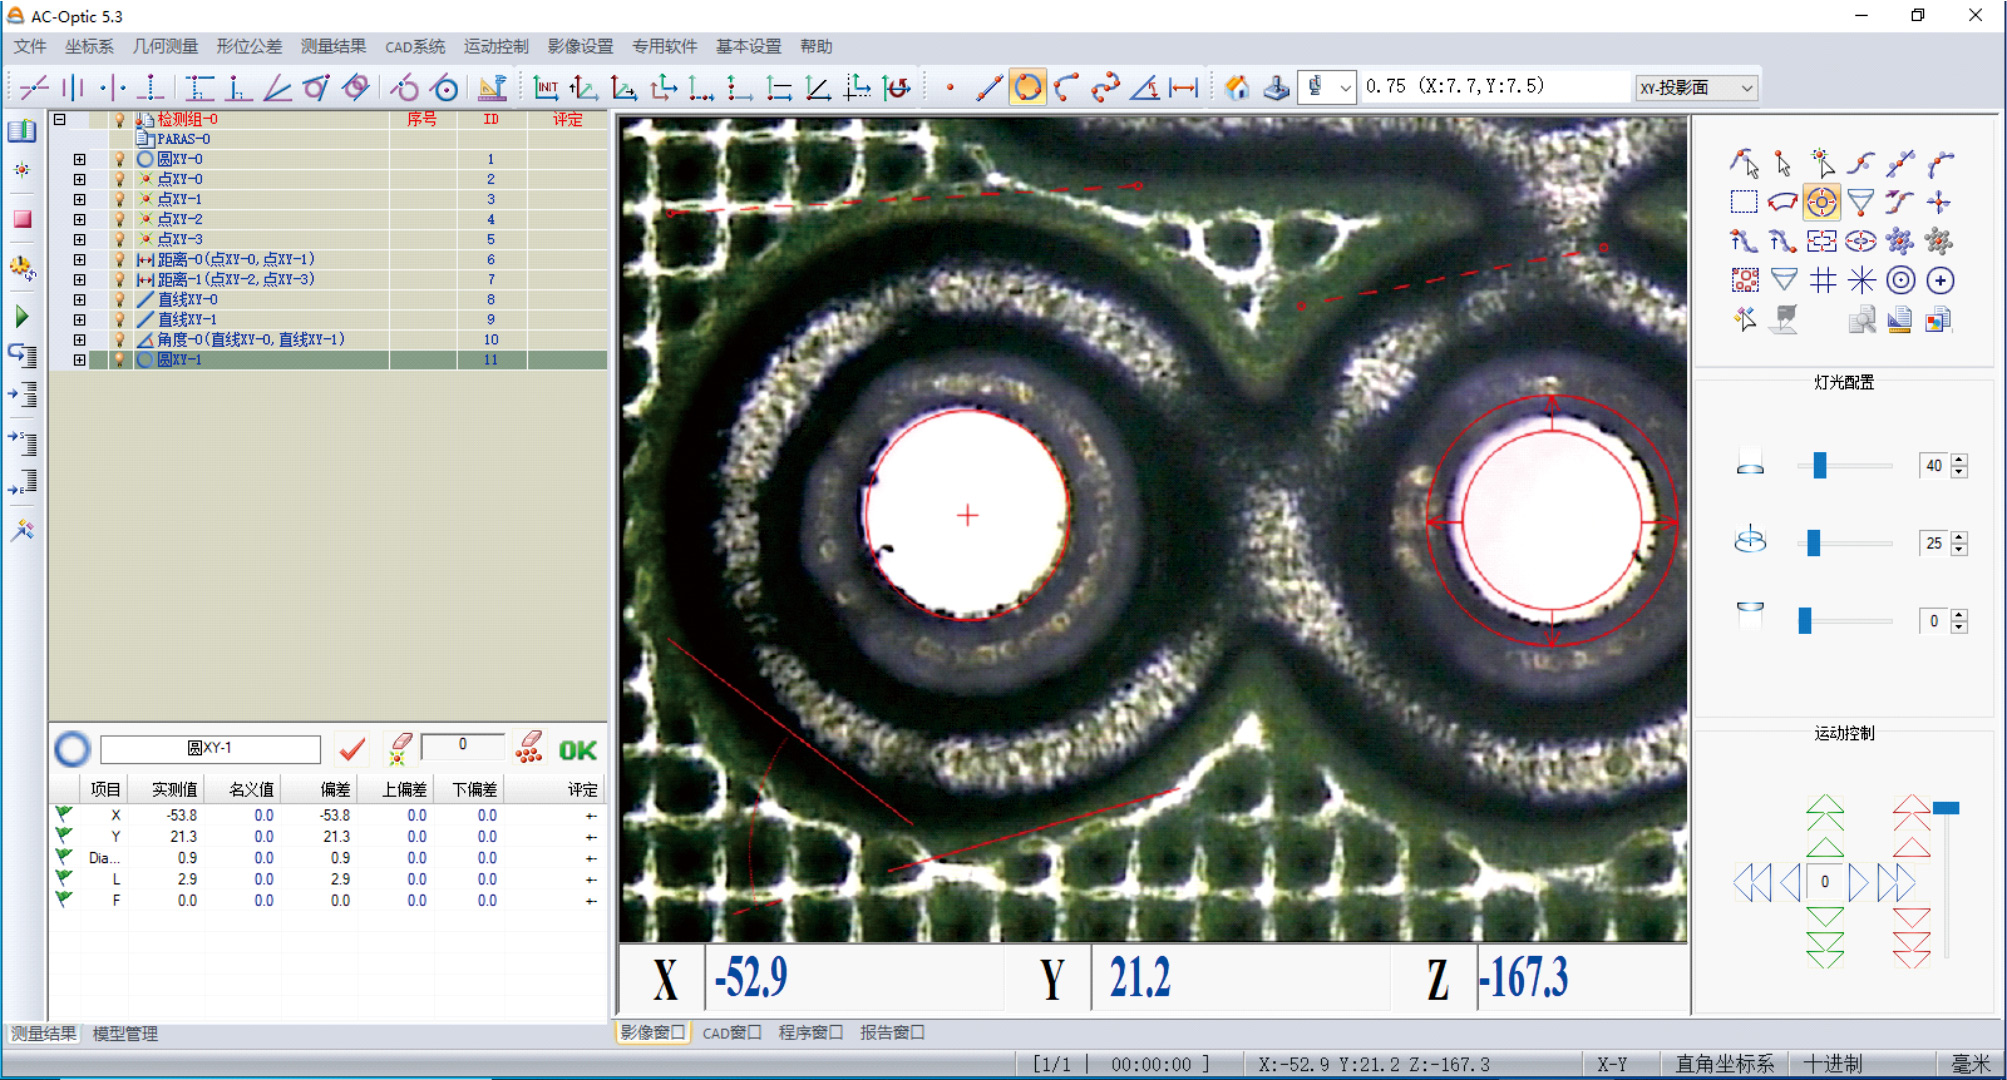2007x1080 pixels.
Task: Select the circle measurement tool in toolbar
Action: coord(1027,88)
